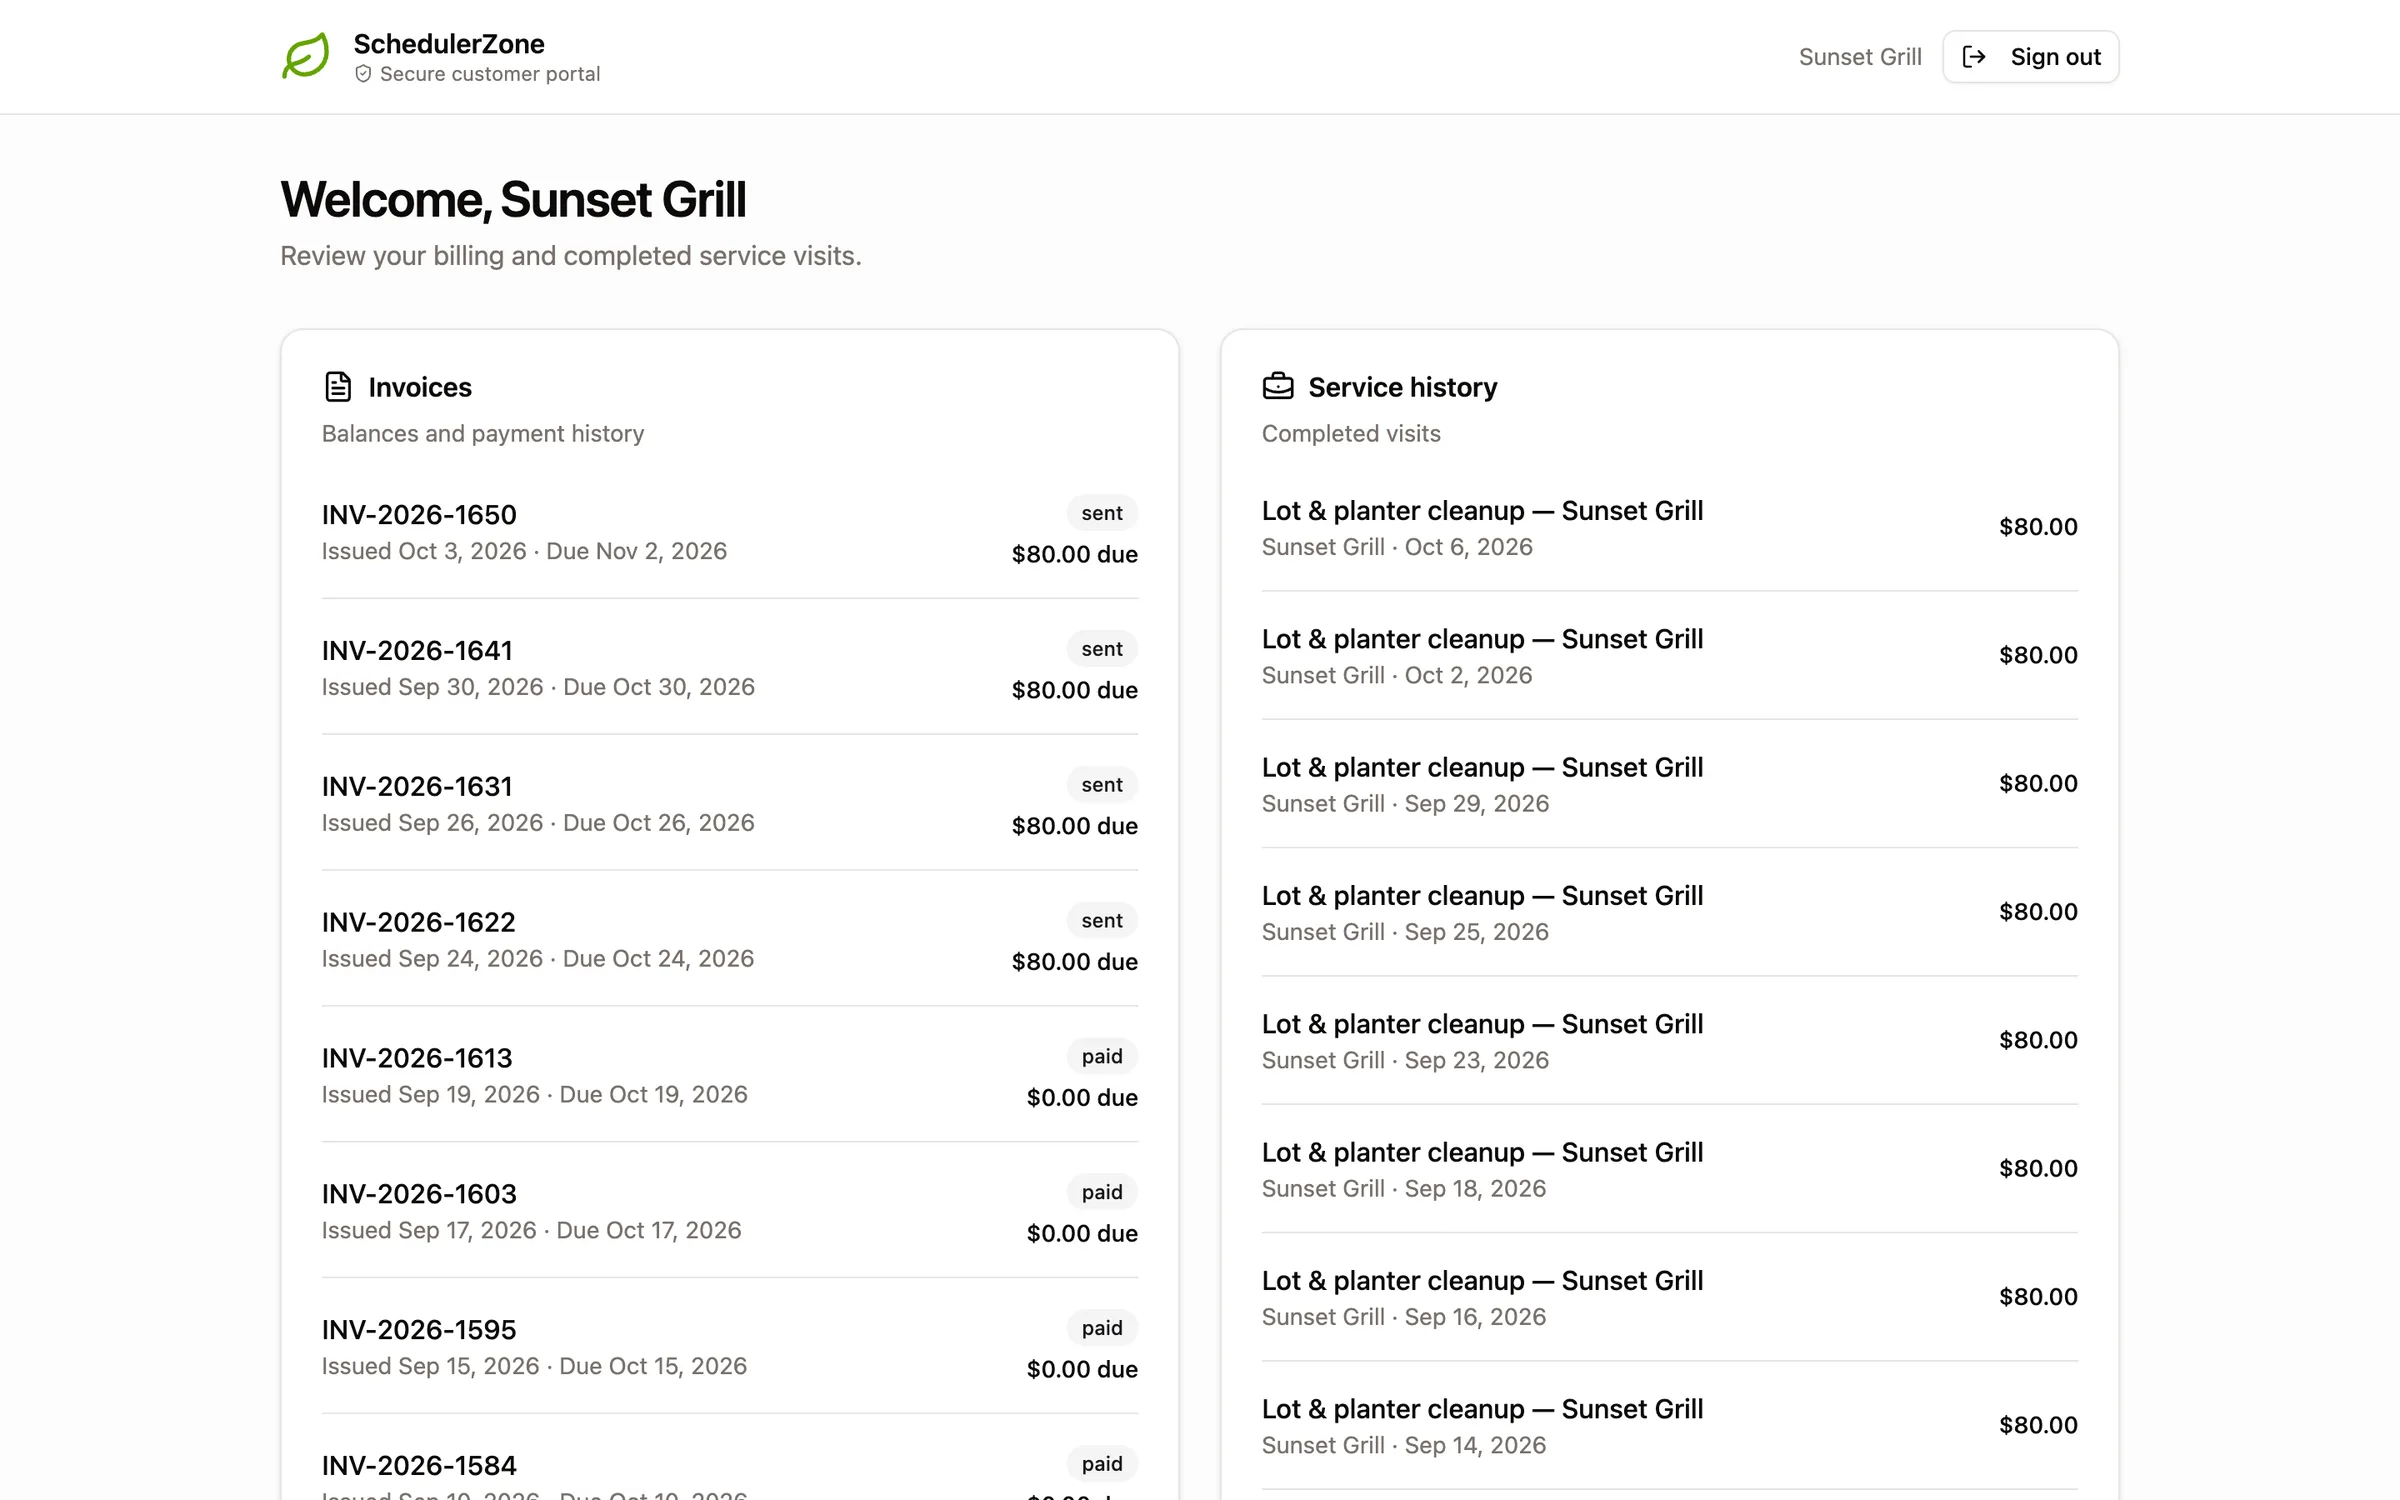Click Issued Sep 17, 2026 date line
This screenshot has height=1500, width=2400.
click(531, 1230)
